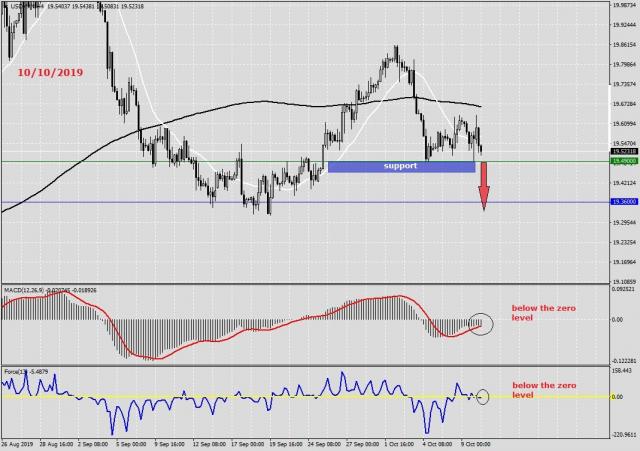
Task: Click the 19.98734 price scale value
Action: point(622,5)
